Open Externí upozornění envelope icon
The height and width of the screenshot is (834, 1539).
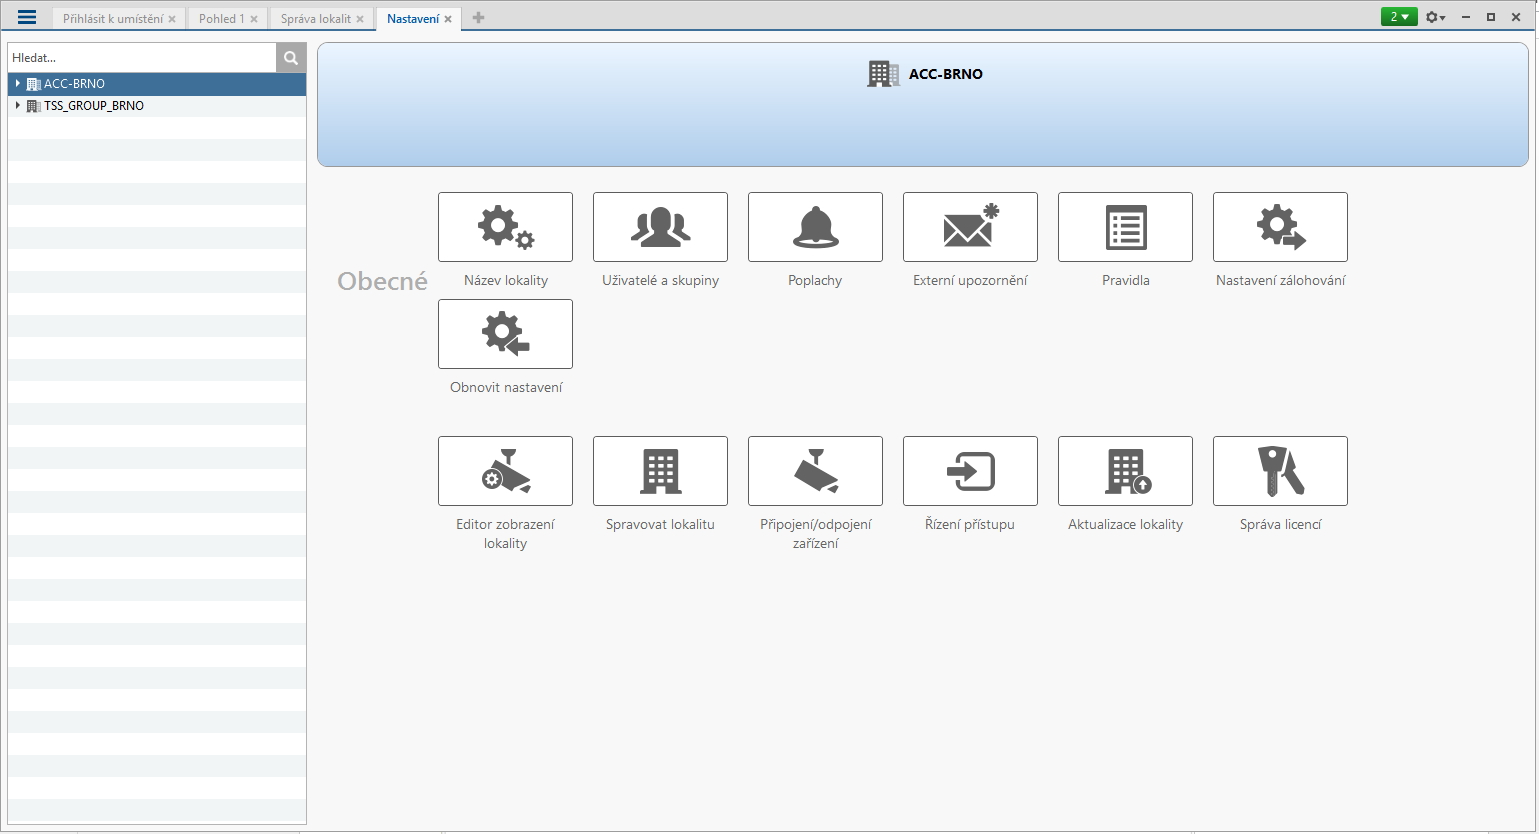pyautogui.click(x=970, y=227)
